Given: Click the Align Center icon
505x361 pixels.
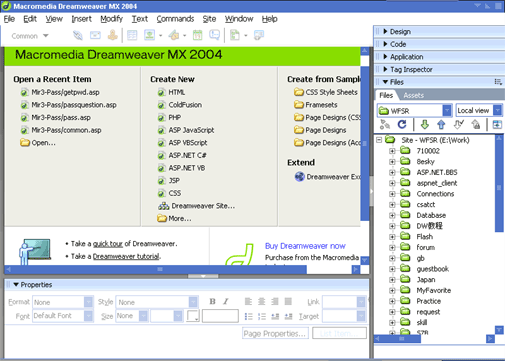Looking at the screenshot, I should click(262, 301).
